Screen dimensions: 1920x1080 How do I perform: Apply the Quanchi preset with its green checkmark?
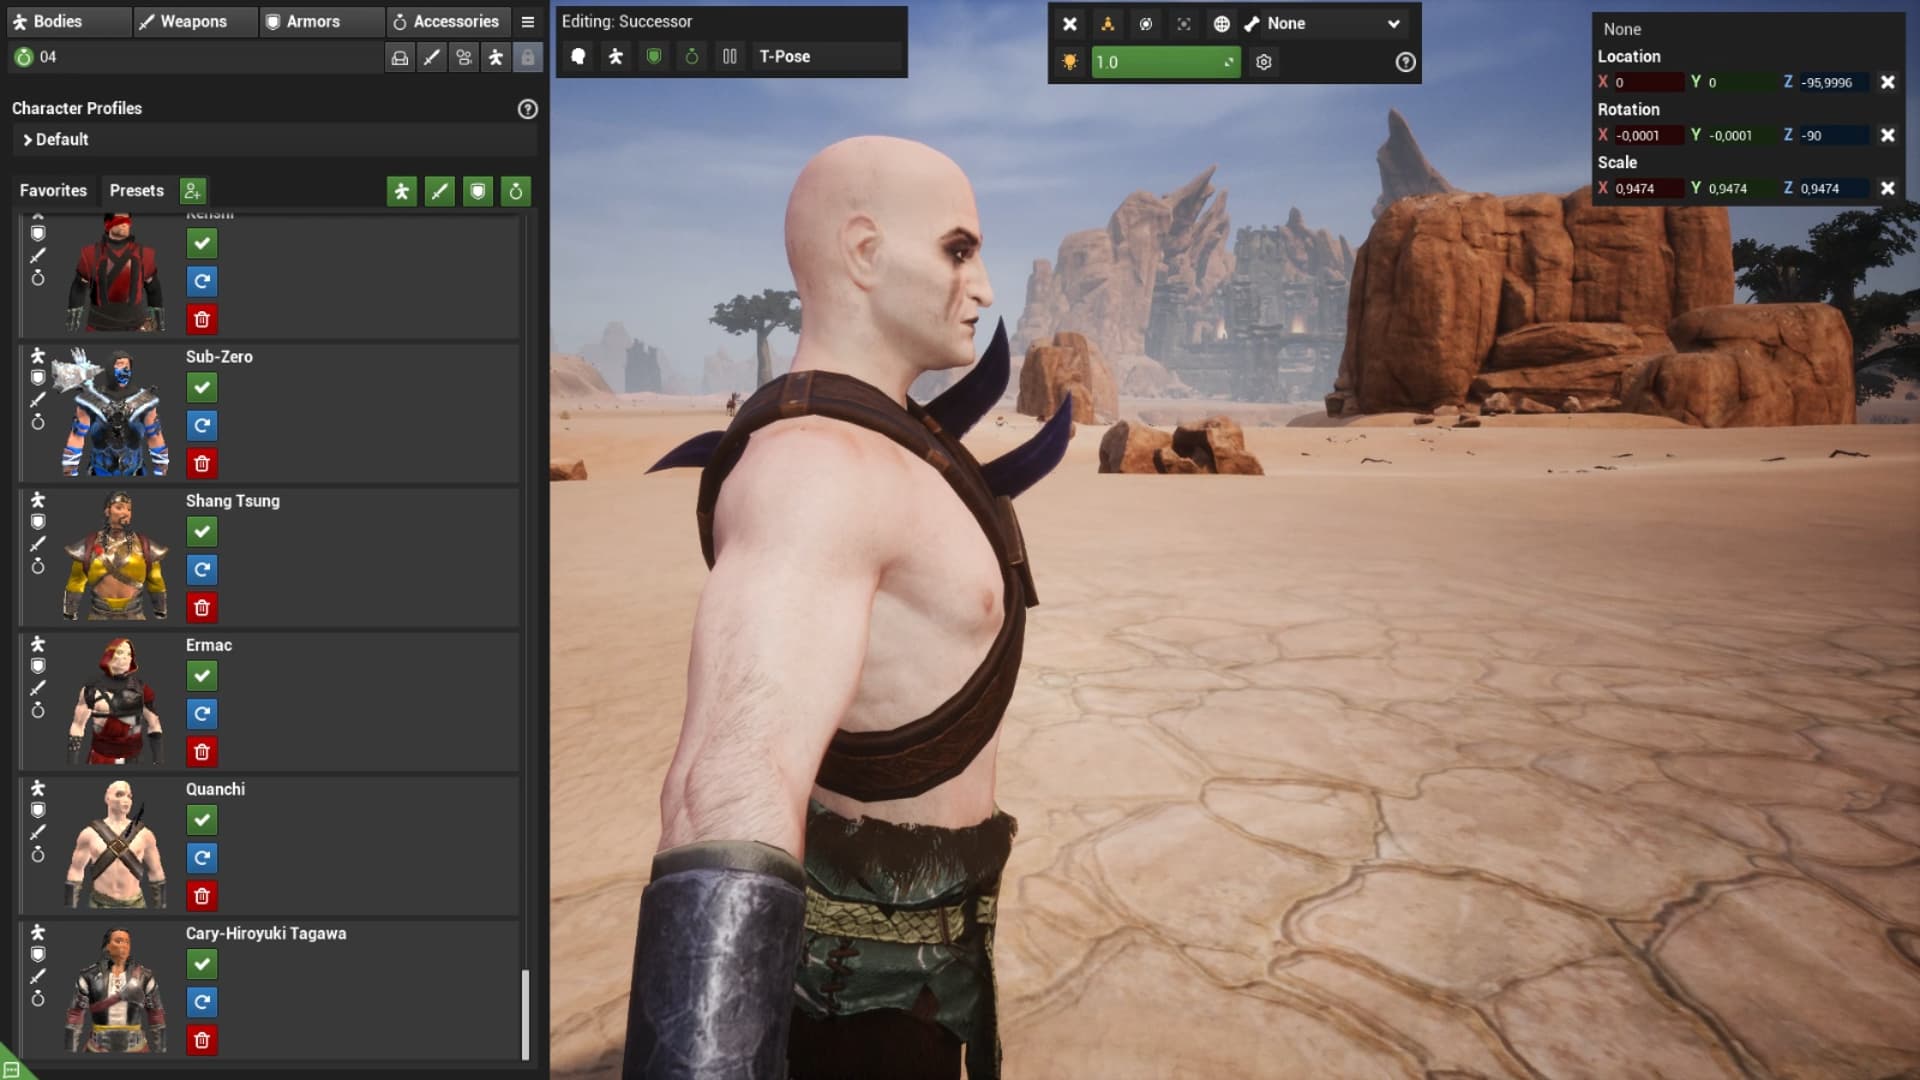coord(202,820)
